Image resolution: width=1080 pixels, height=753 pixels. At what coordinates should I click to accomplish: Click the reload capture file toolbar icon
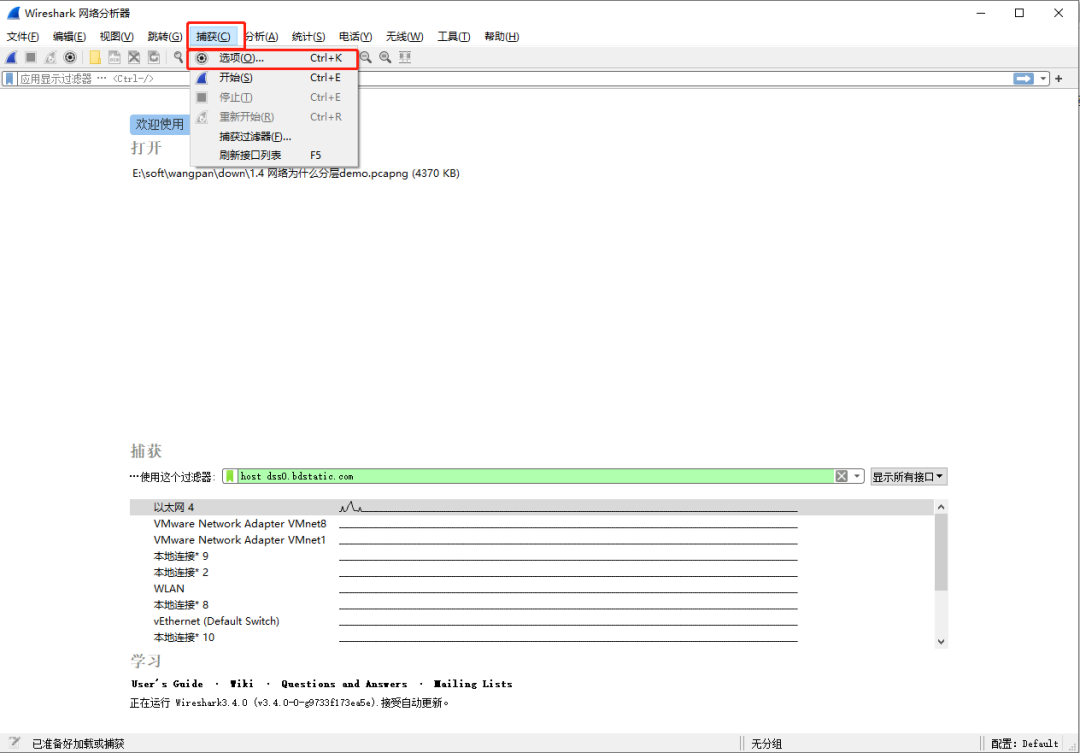tap(154, 57)
